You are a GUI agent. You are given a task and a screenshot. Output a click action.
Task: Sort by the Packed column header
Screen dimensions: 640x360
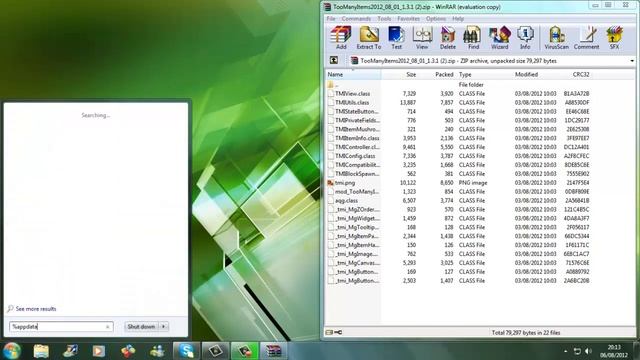coord(437,74)
